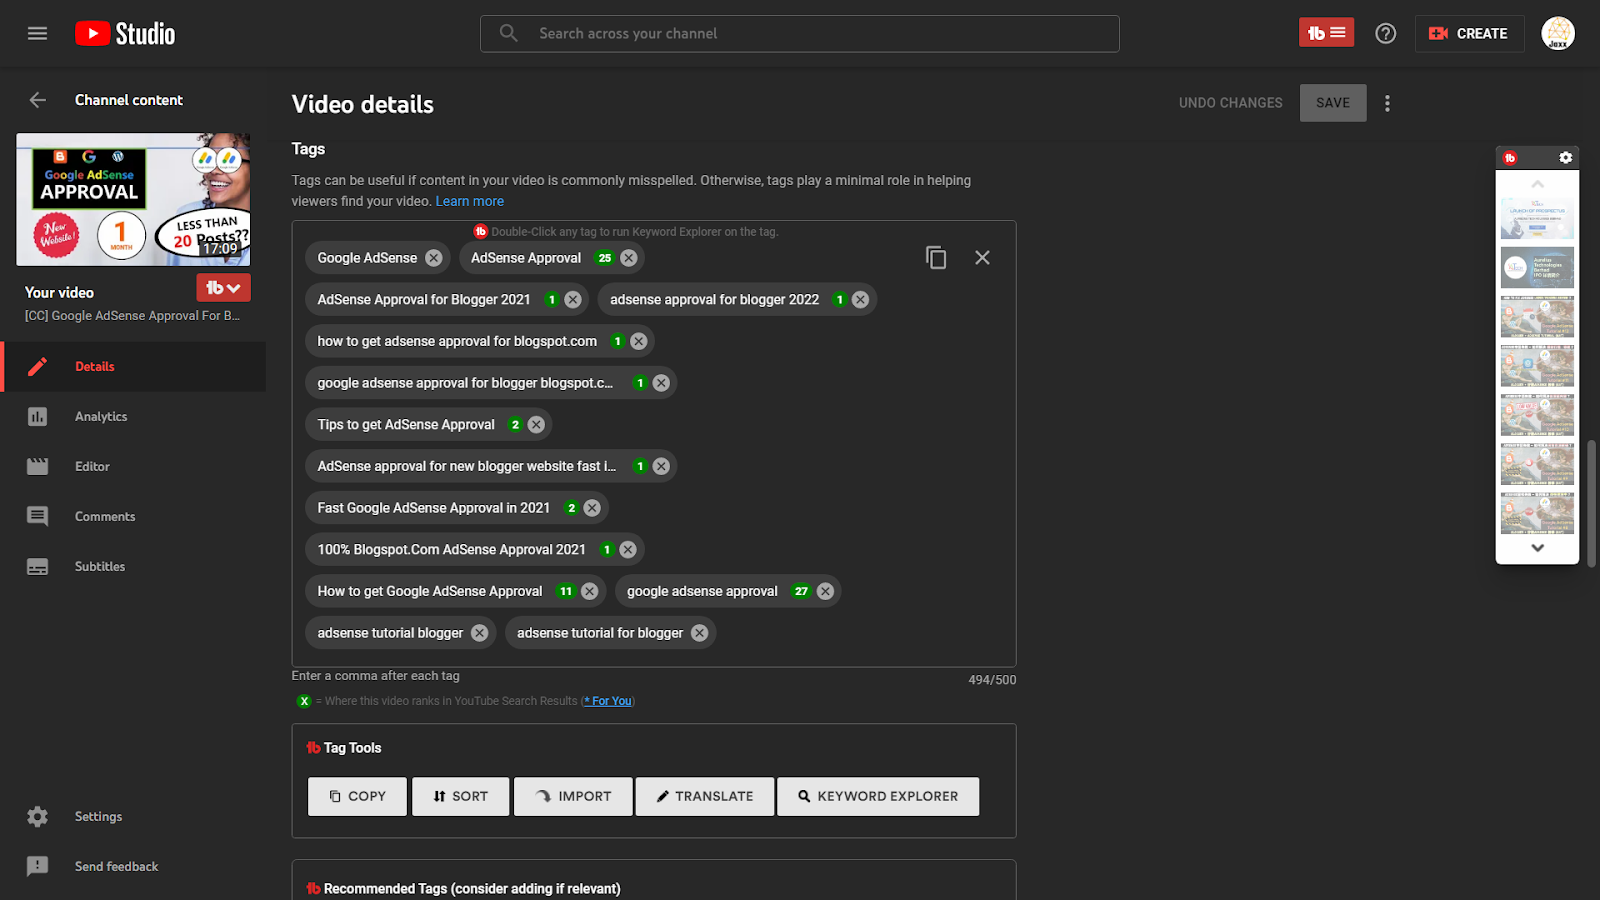Click the CREATE button
The width and height of the screenshot is (1600, 900).
(1469, 33)
